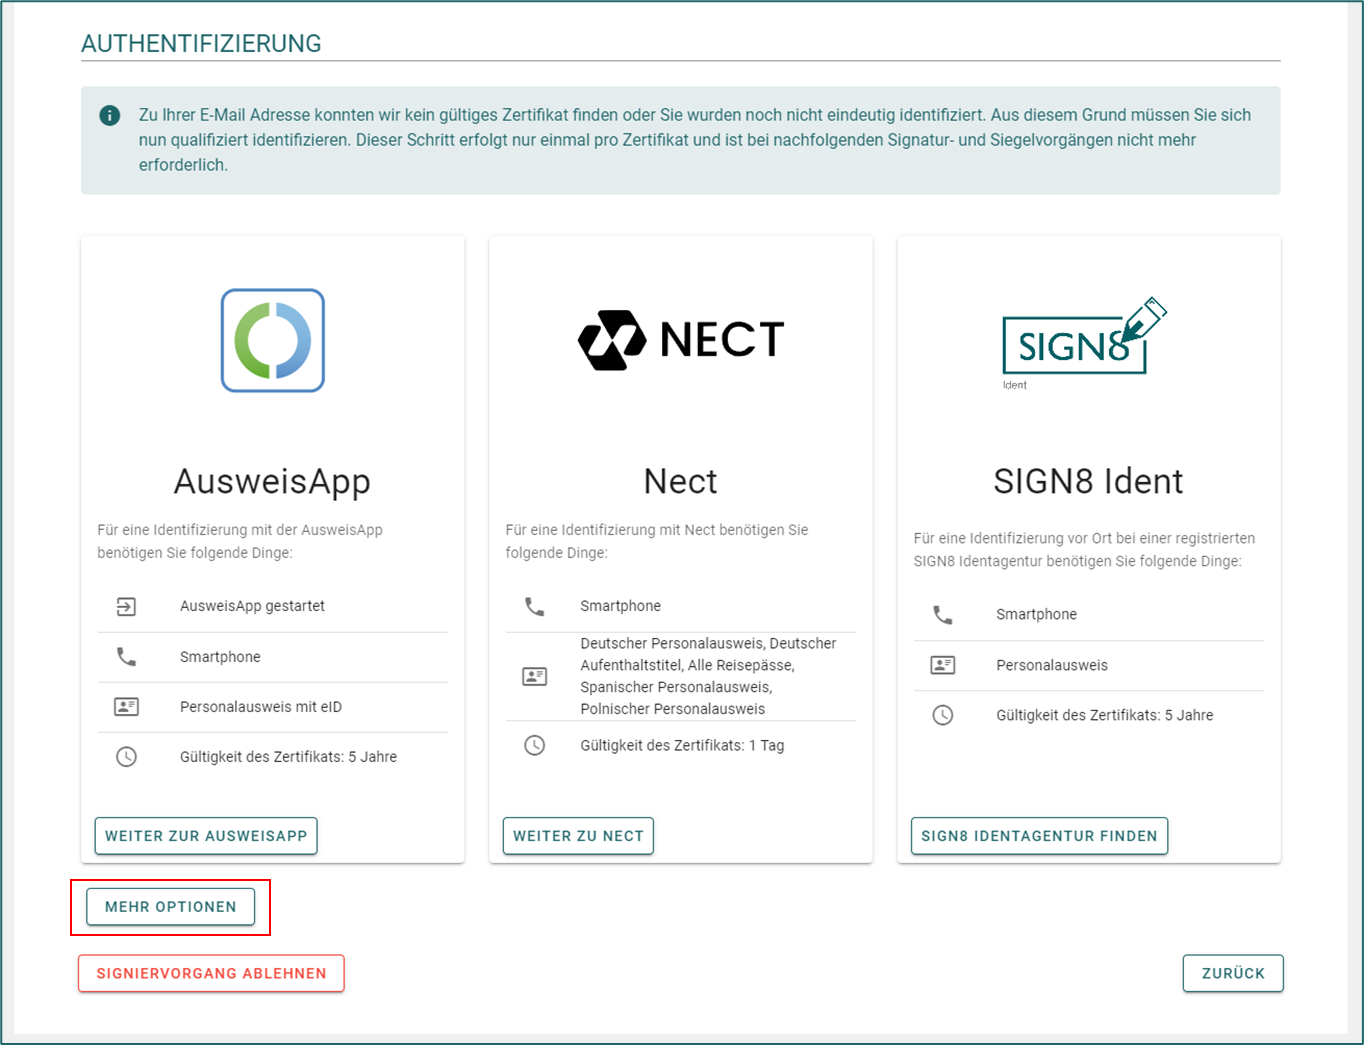The image size is (1364, 1045).
Task: Click the NECT logo
Action: 681,340
